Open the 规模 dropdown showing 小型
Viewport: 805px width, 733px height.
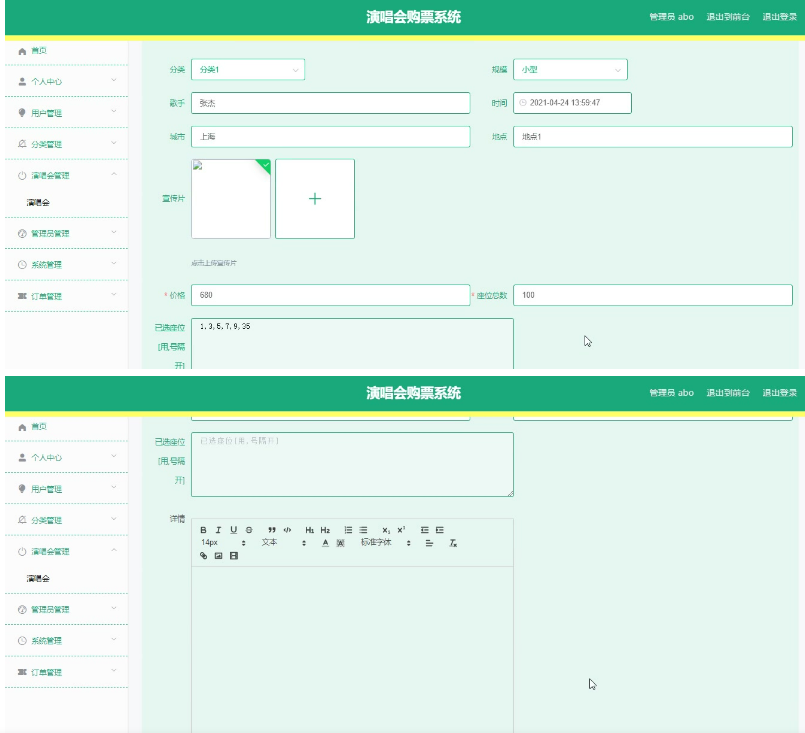570,69
